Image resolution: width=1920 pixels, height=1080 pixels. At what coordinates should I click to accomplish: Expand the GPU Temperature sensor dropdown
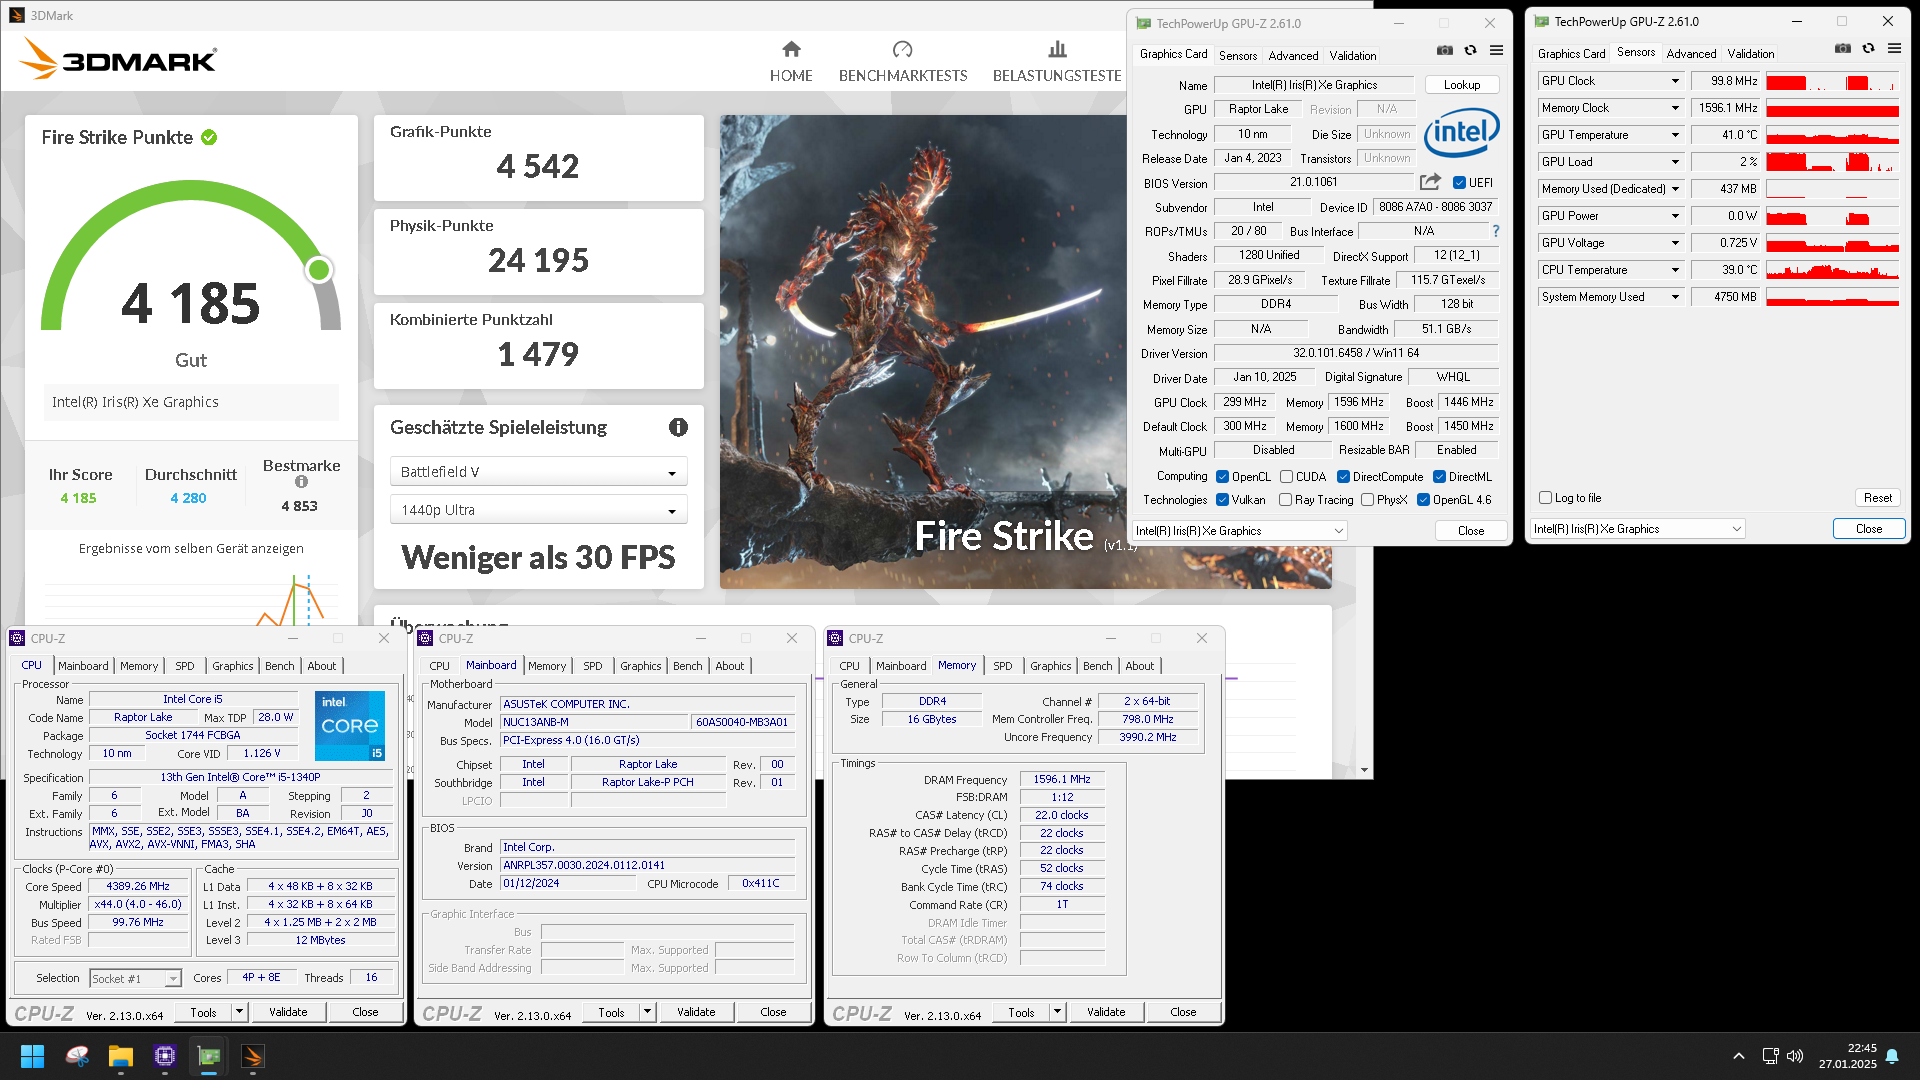pos(1675,135)
